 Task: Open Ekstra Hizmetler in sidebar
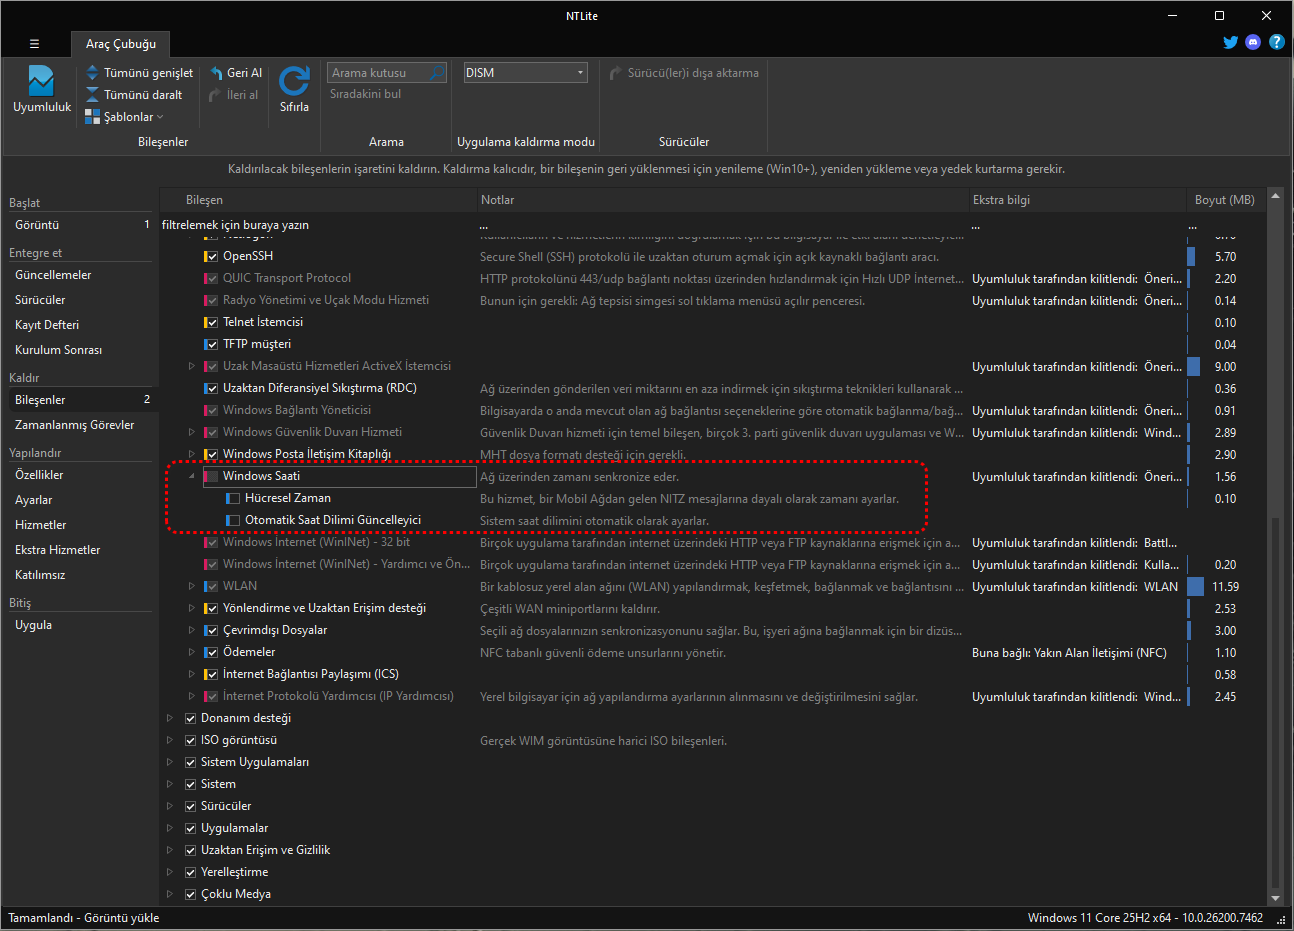pos(80,550)
